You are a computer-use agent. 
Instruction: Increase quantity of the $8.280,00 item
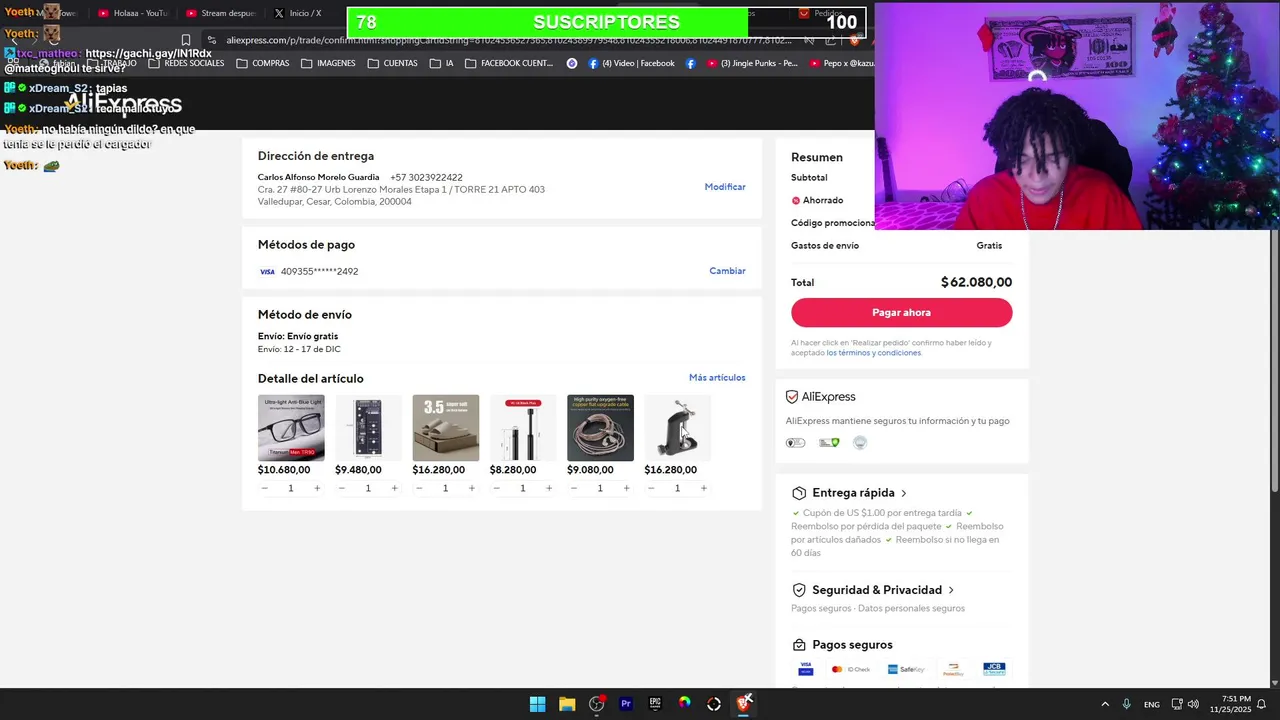tap(549, 488)
